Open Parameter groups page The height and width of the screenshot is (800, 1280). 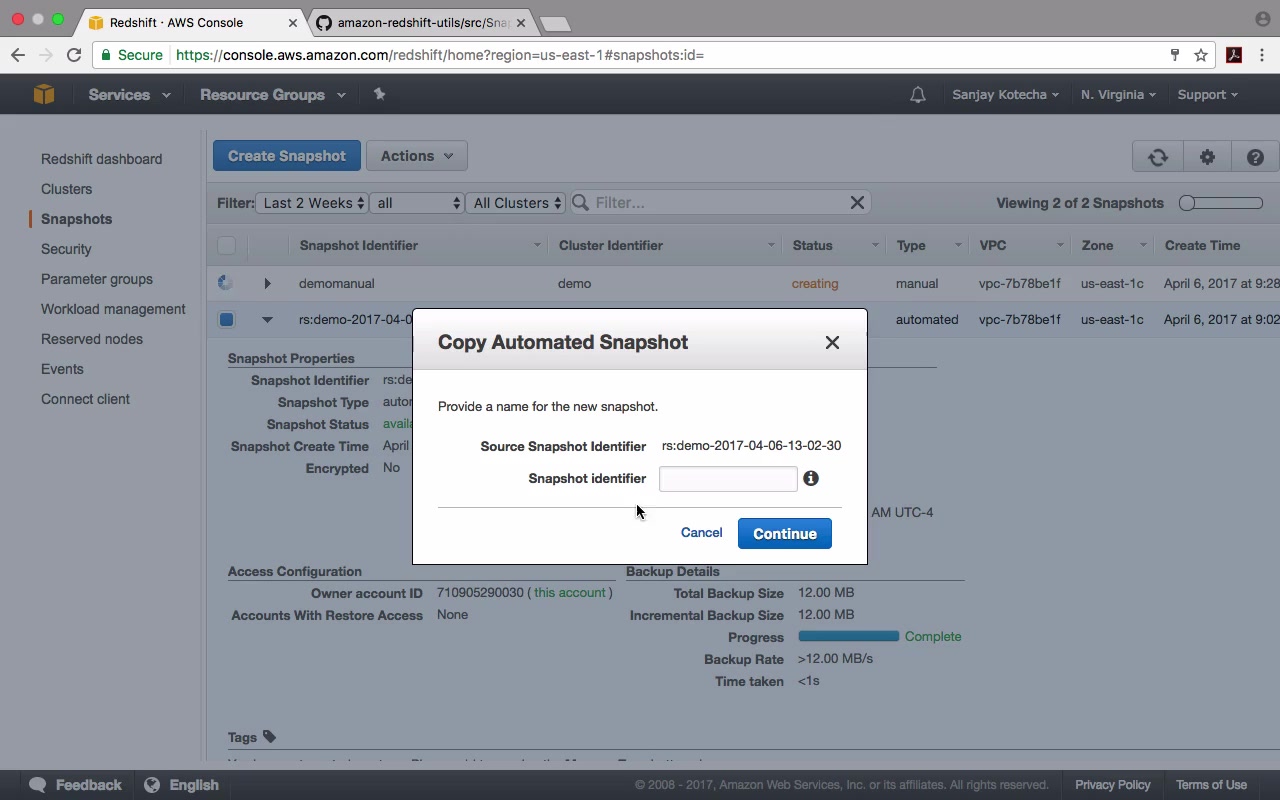tap(97, 279)
